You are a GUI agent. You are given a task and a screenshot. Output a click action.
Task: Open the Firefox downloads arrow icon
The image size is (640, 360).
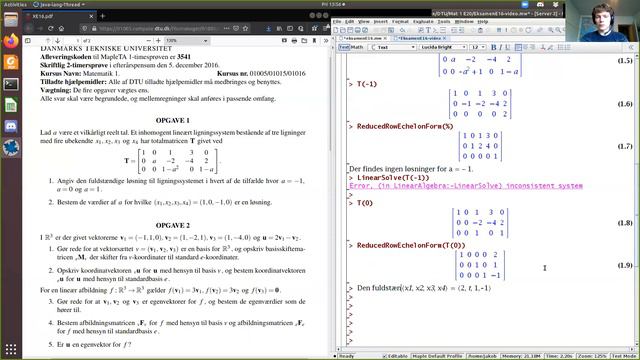pyautogui.click(x=268, y=29)
